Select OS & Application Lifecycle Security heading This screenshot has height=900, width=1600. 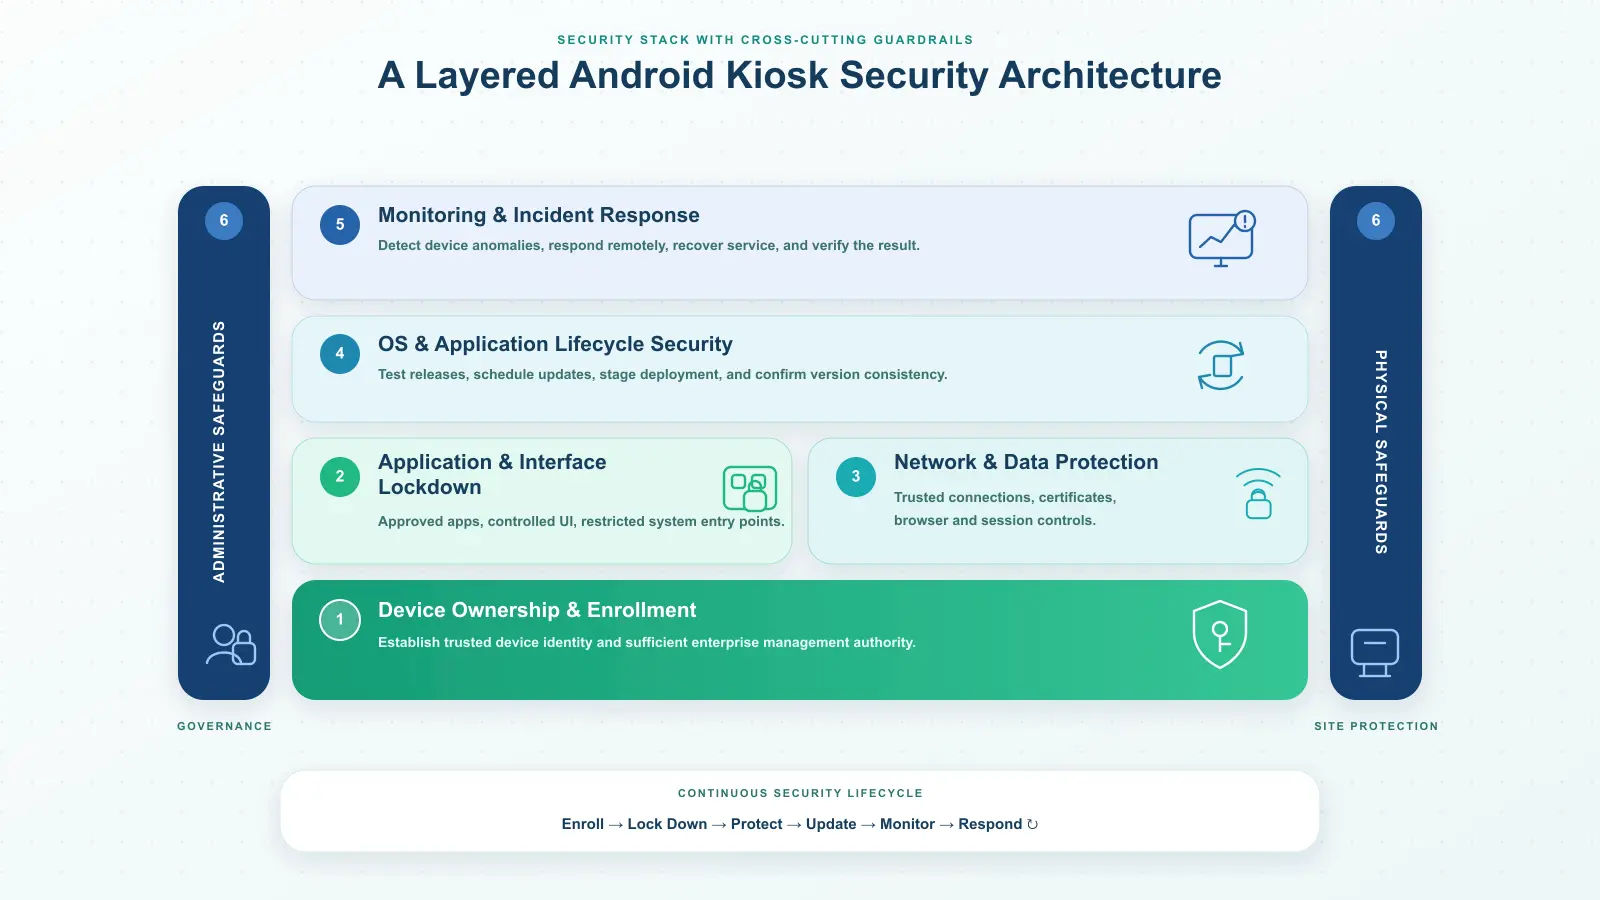(555, 344)
